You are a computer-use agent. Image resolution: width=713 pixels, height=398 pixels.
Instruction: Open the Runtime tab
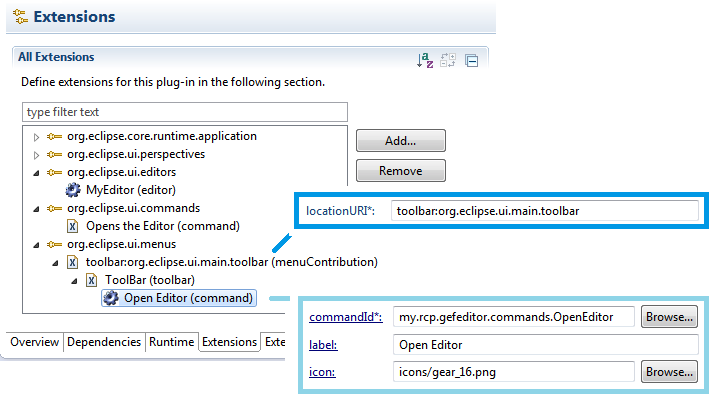click(171, 342)
